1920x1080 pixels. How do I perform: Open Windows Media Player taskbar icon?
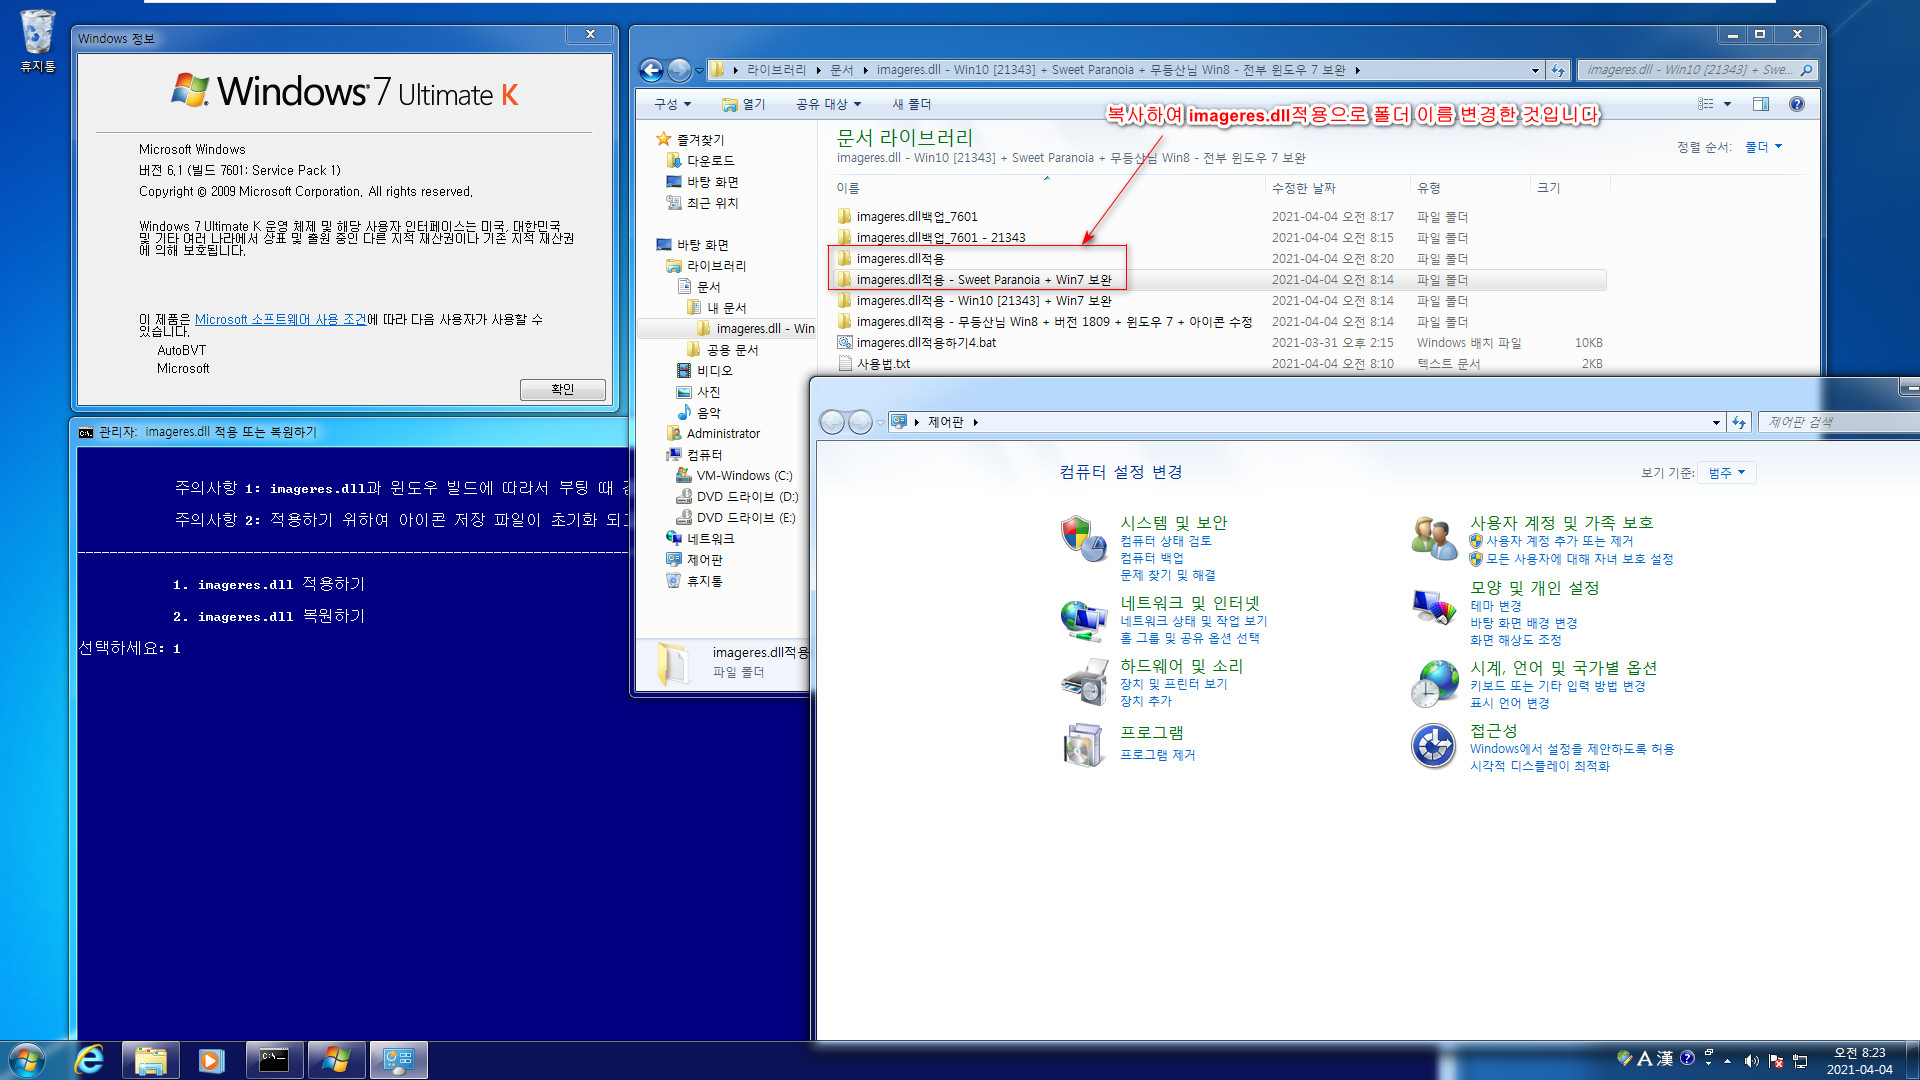coord(211,1060)
